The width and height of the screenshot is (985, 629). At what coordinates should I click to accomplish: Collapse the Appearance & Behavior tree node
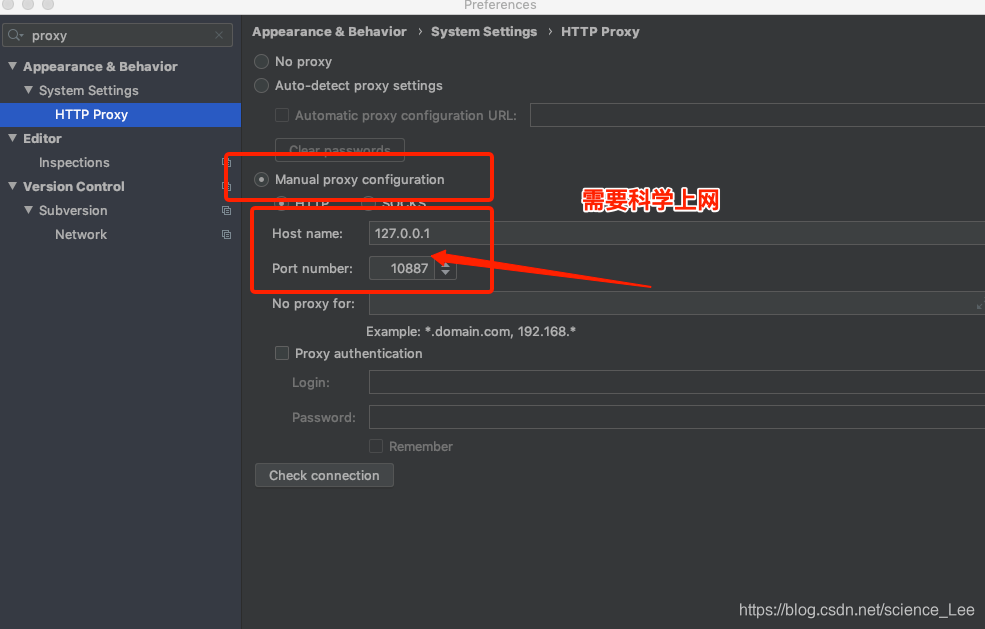click(13, 66)
